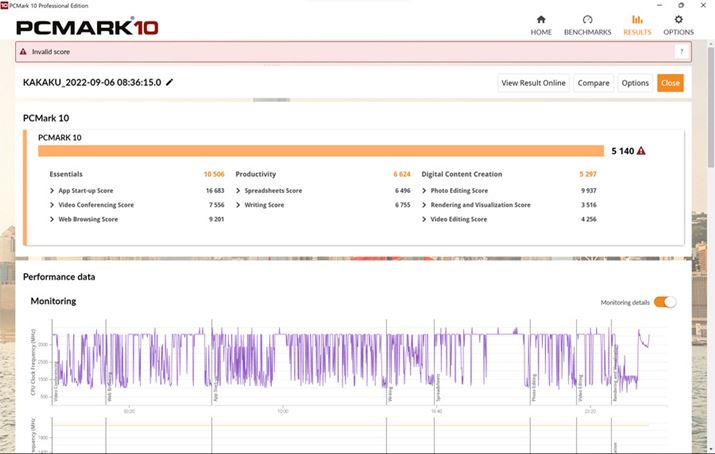The image size is (715, 454).
Task: Expand the Spreadsheets Score row
Action: [x=239, y=190]
